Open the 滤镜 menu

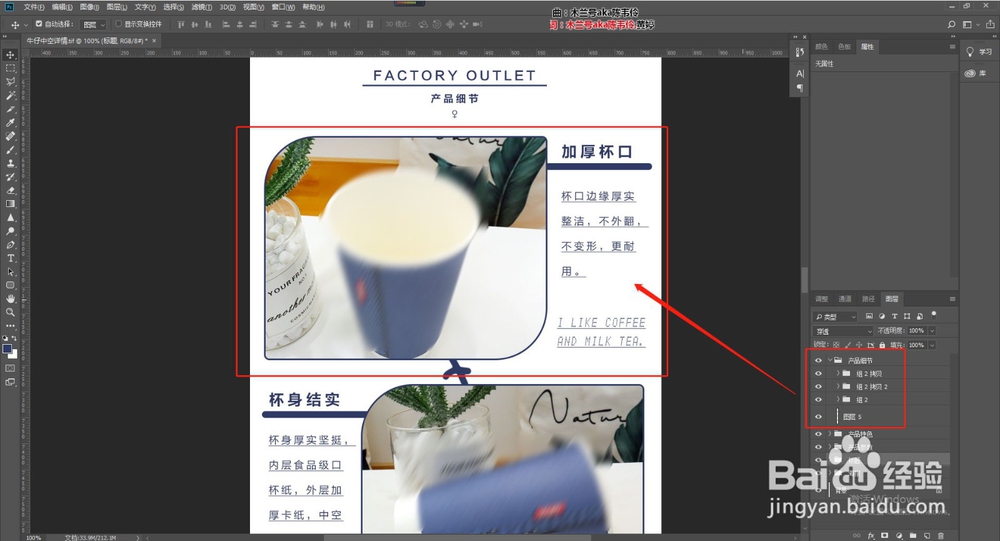(x=201, y=7)
